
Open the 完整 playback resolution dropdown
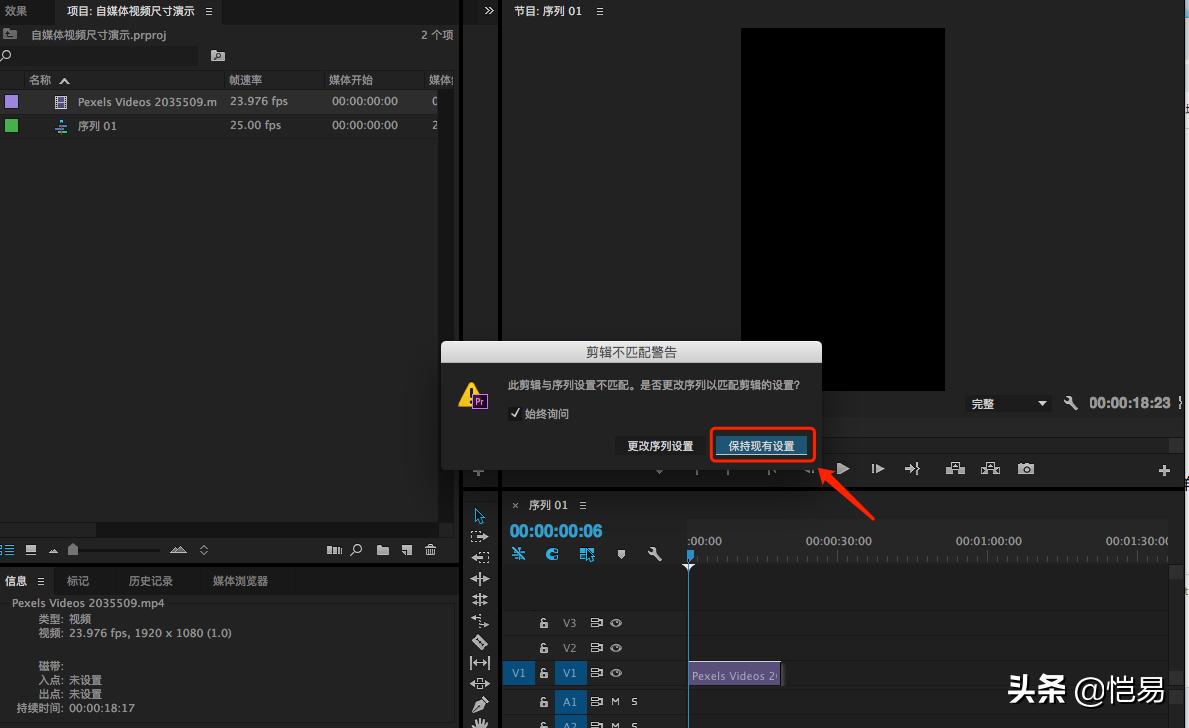tap(1008, 403)
